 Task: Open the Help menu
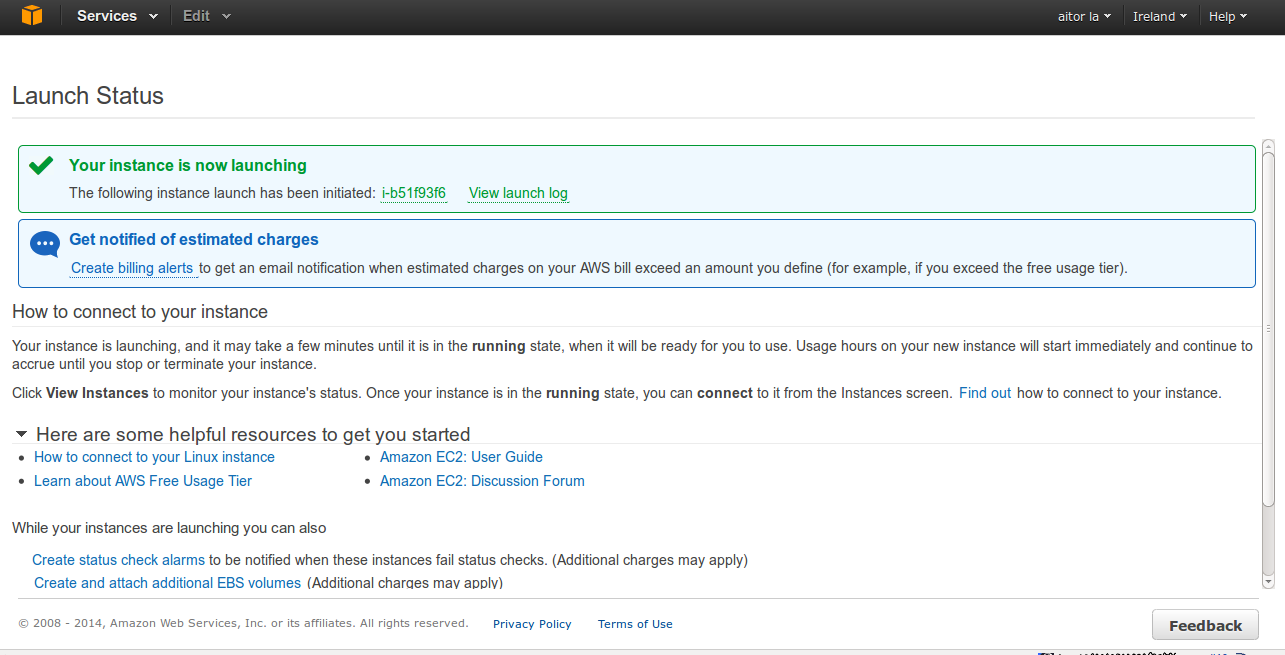pyautogui.click(x=1227, y=16)
